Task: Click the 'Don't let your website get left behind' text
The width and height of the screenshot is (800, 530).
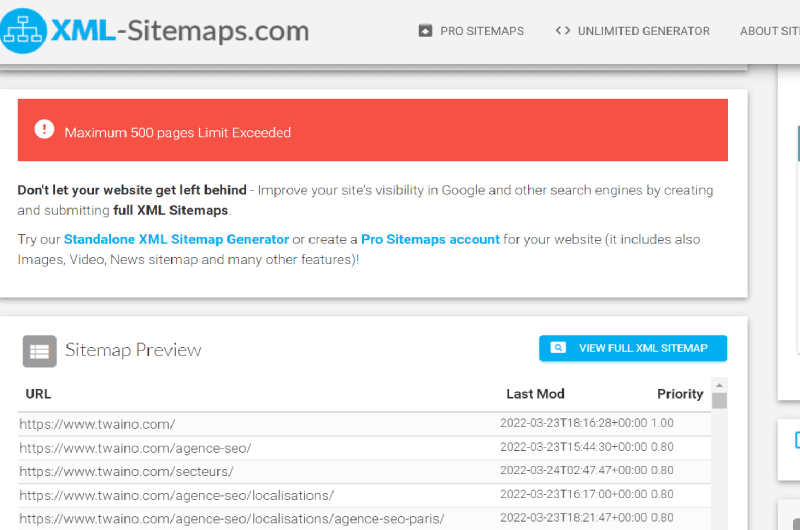Action: click(x=132, y=190)
